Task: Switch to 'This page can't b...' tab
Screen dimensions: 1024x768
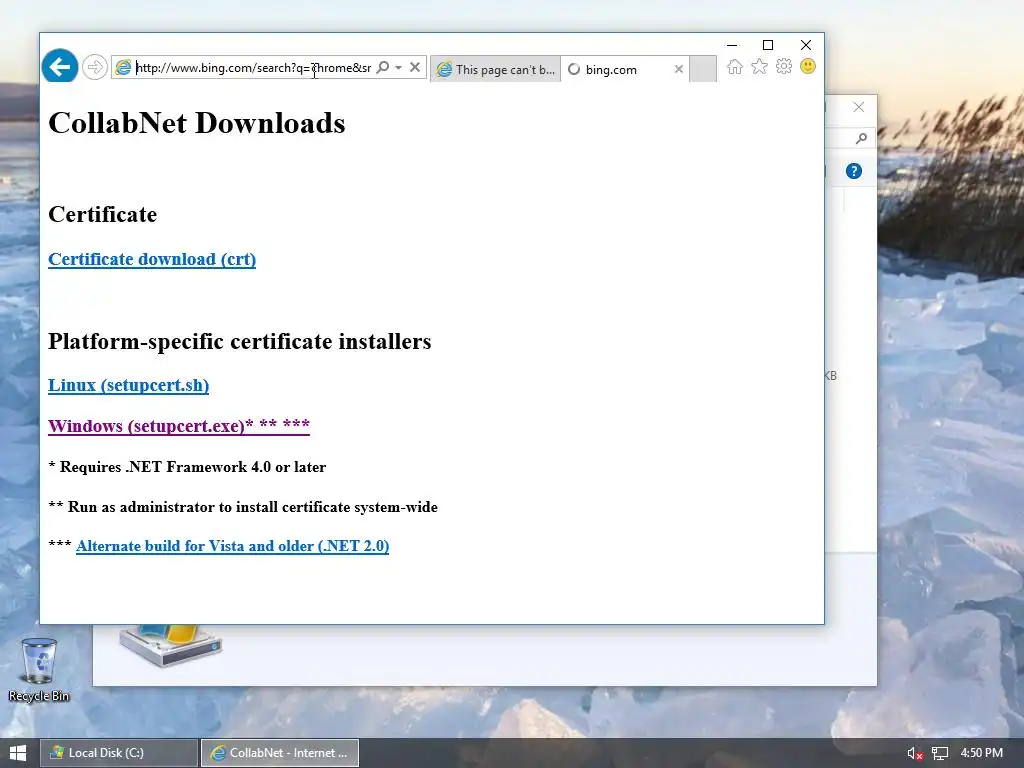Action: click(x=495, y=69)
